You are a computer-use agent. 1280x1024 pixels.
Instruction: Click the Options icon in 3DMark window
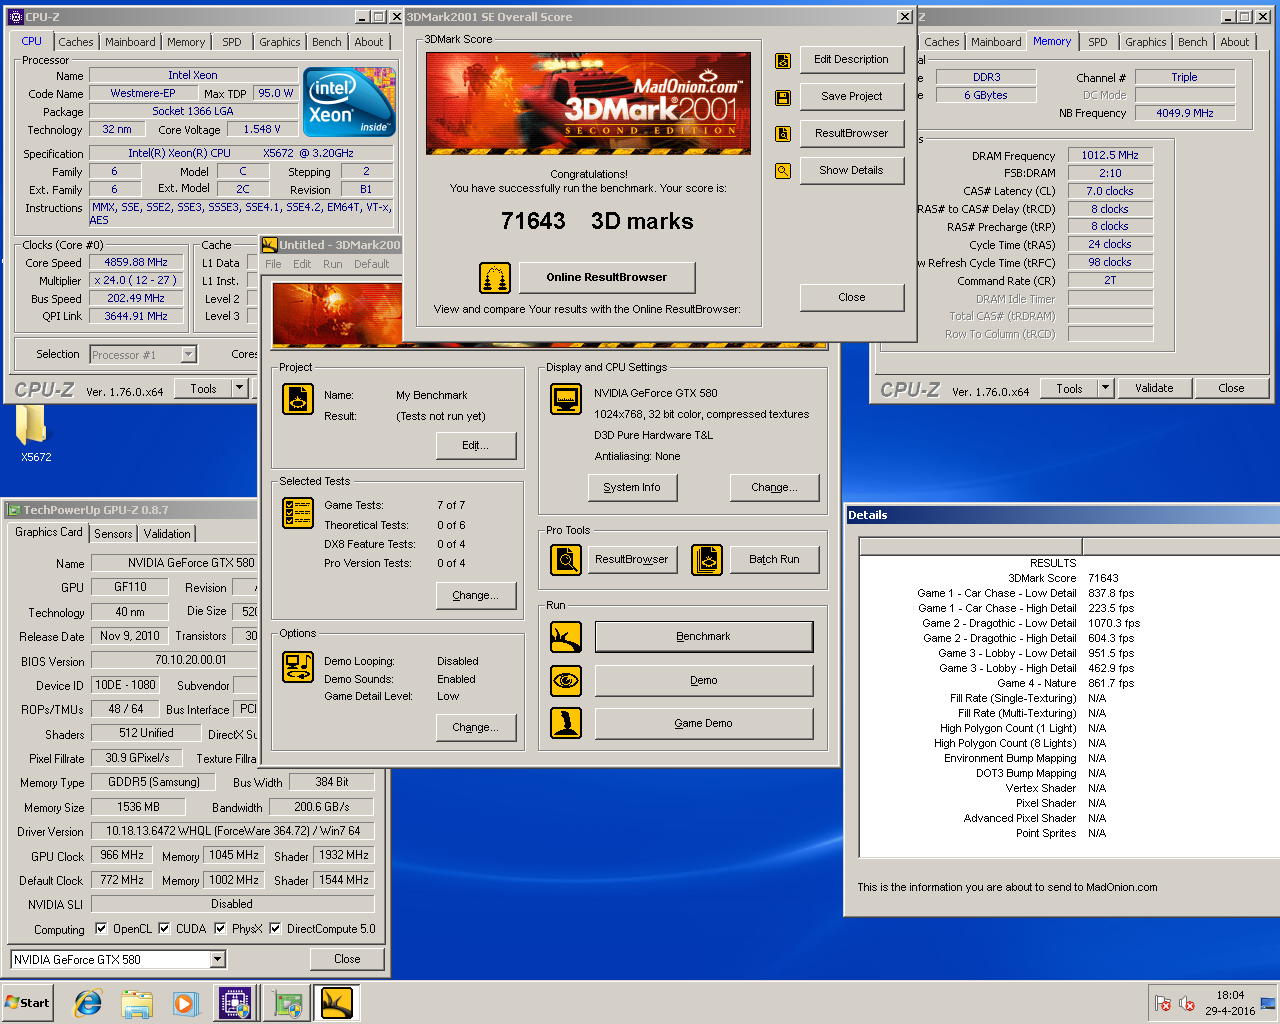[x=298, y=667]
